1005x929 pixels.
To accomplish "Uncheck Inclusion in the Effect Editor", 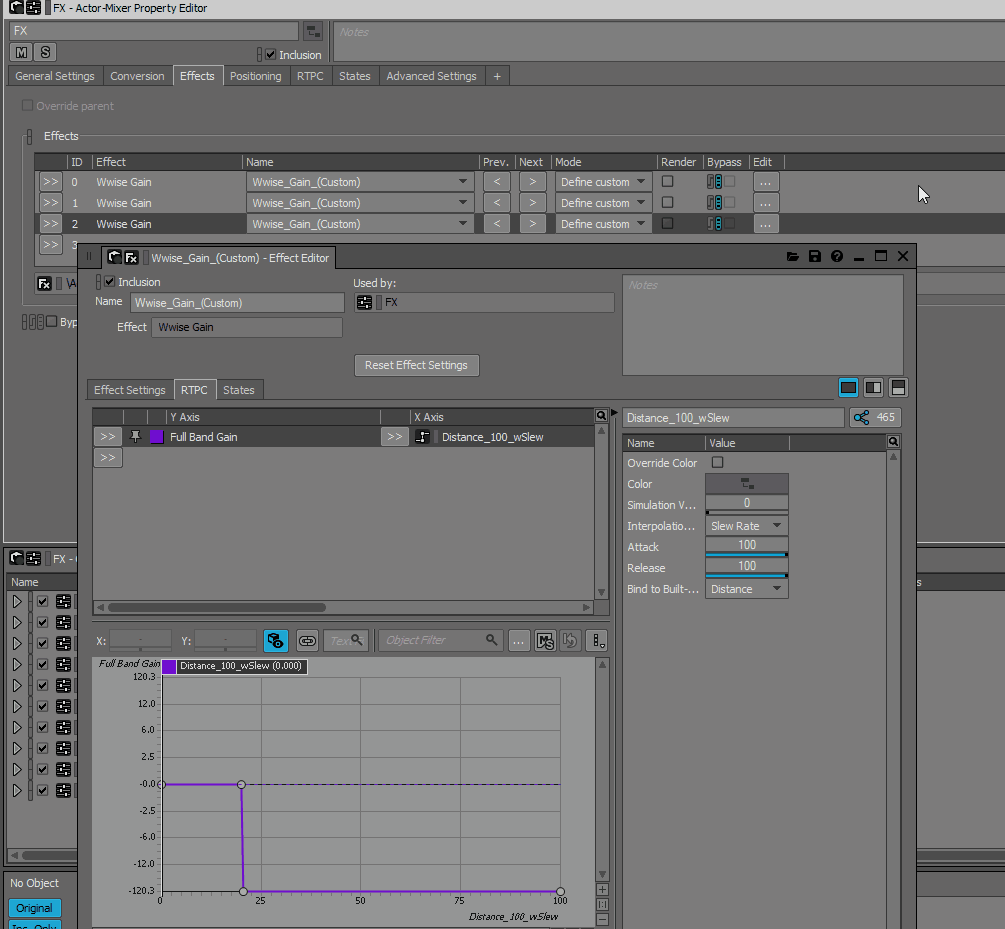I will [110, 281].
